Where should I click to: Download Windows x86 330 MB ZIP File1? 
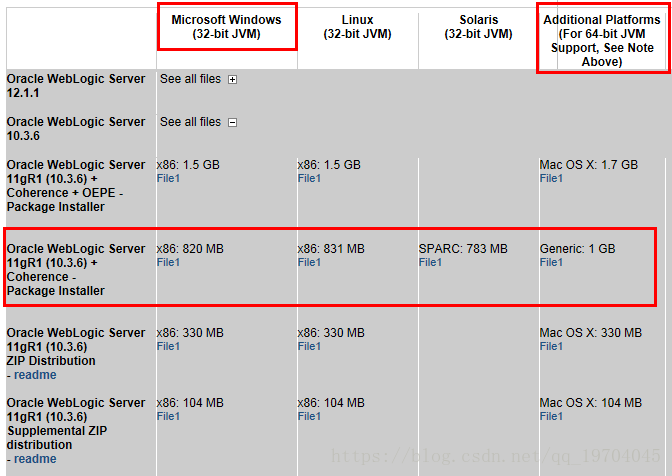coord(168,346)
